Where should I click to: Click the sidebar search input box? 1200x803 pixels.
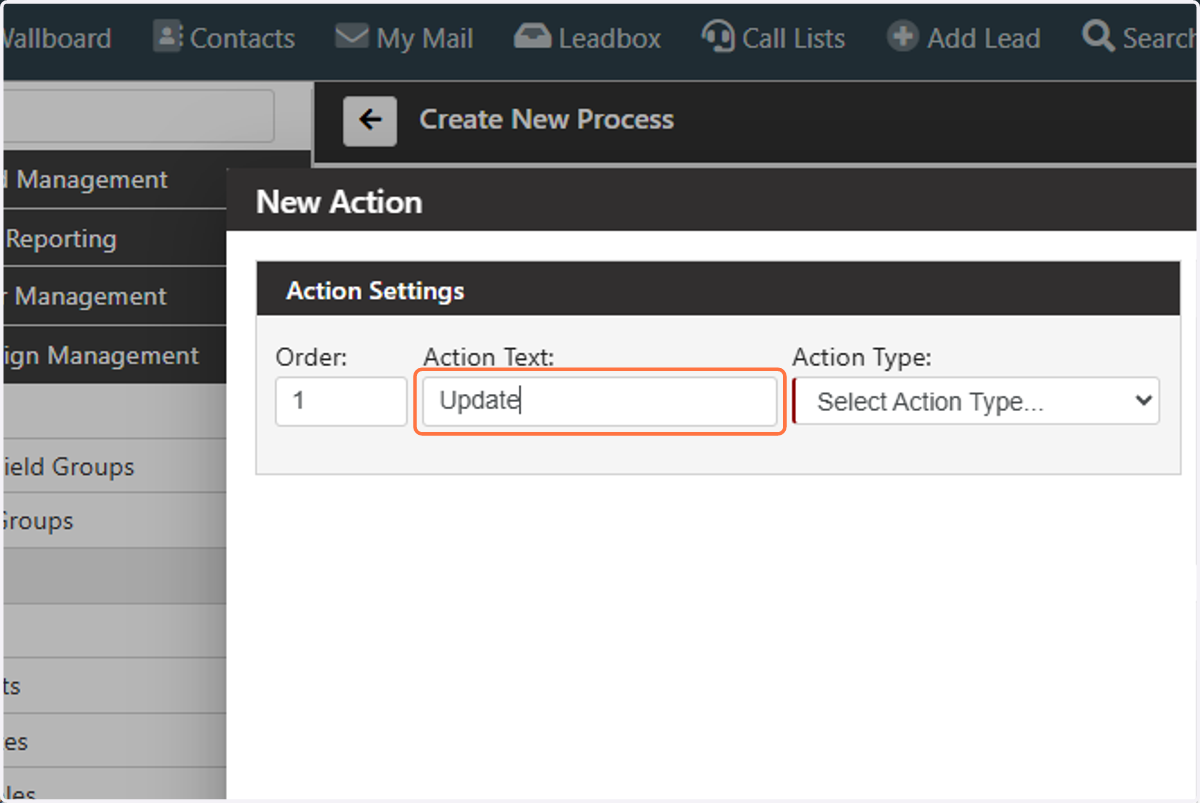pos(138,116)
